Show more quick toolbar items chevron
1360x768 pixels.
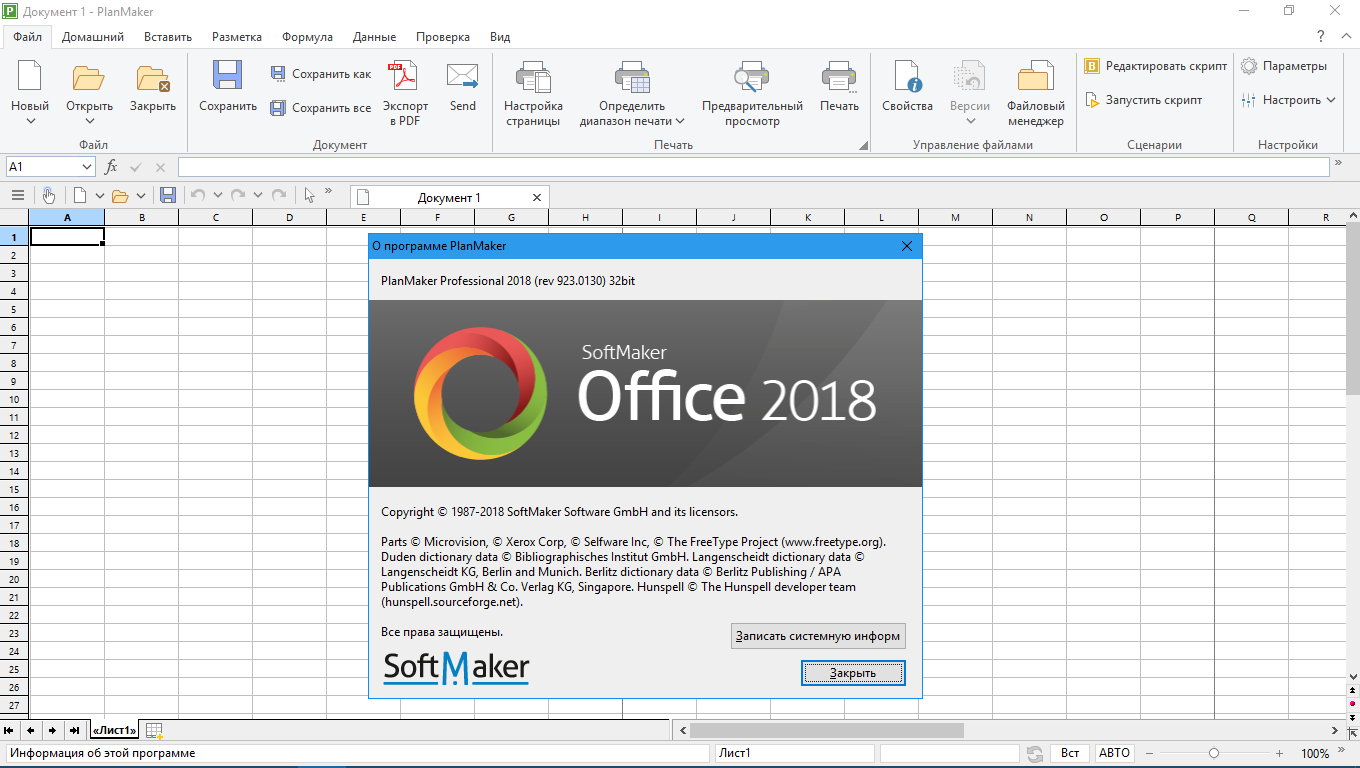(x=329, y=190)
